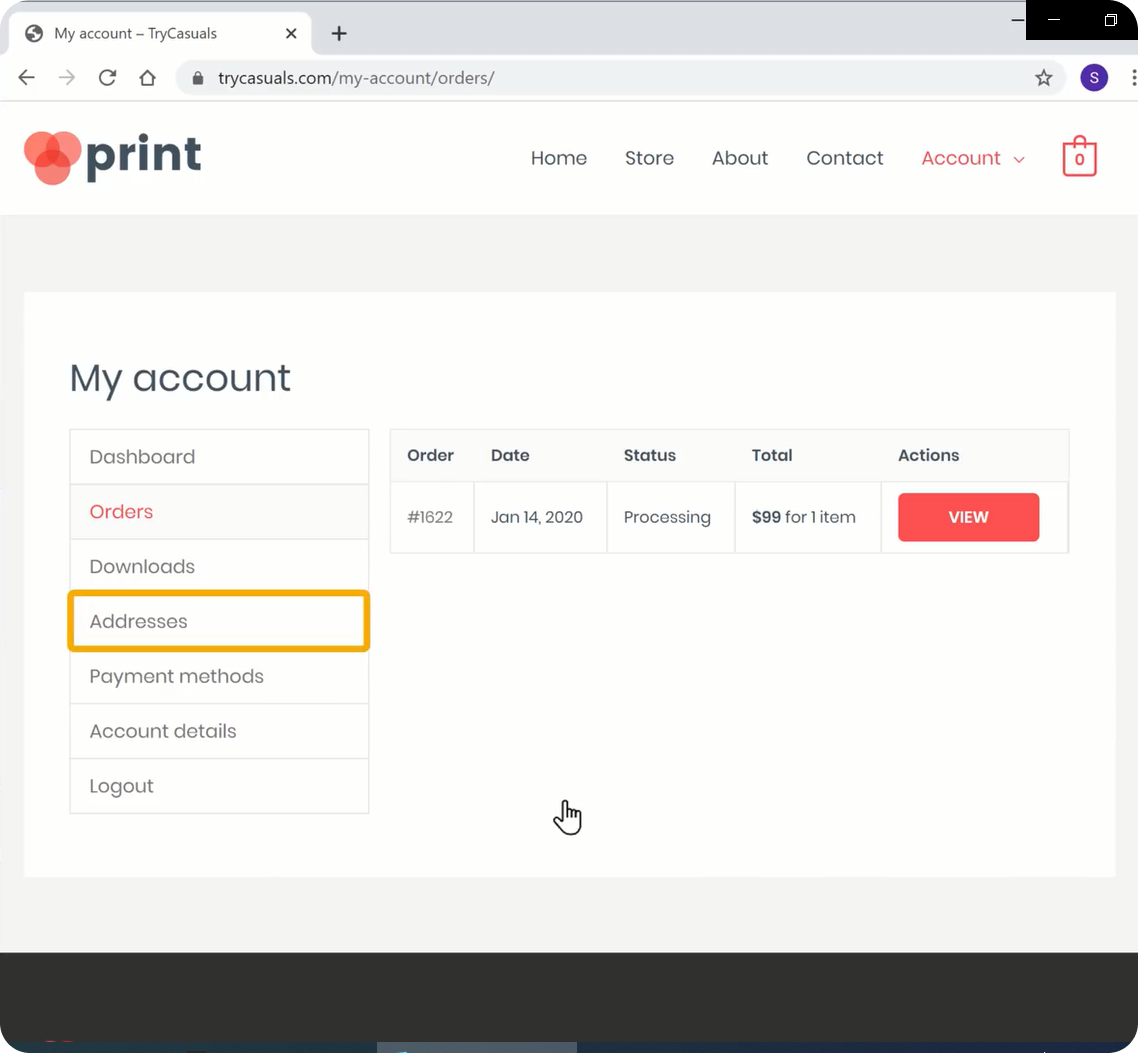Open Orders in account sidebar

[219, 512]
